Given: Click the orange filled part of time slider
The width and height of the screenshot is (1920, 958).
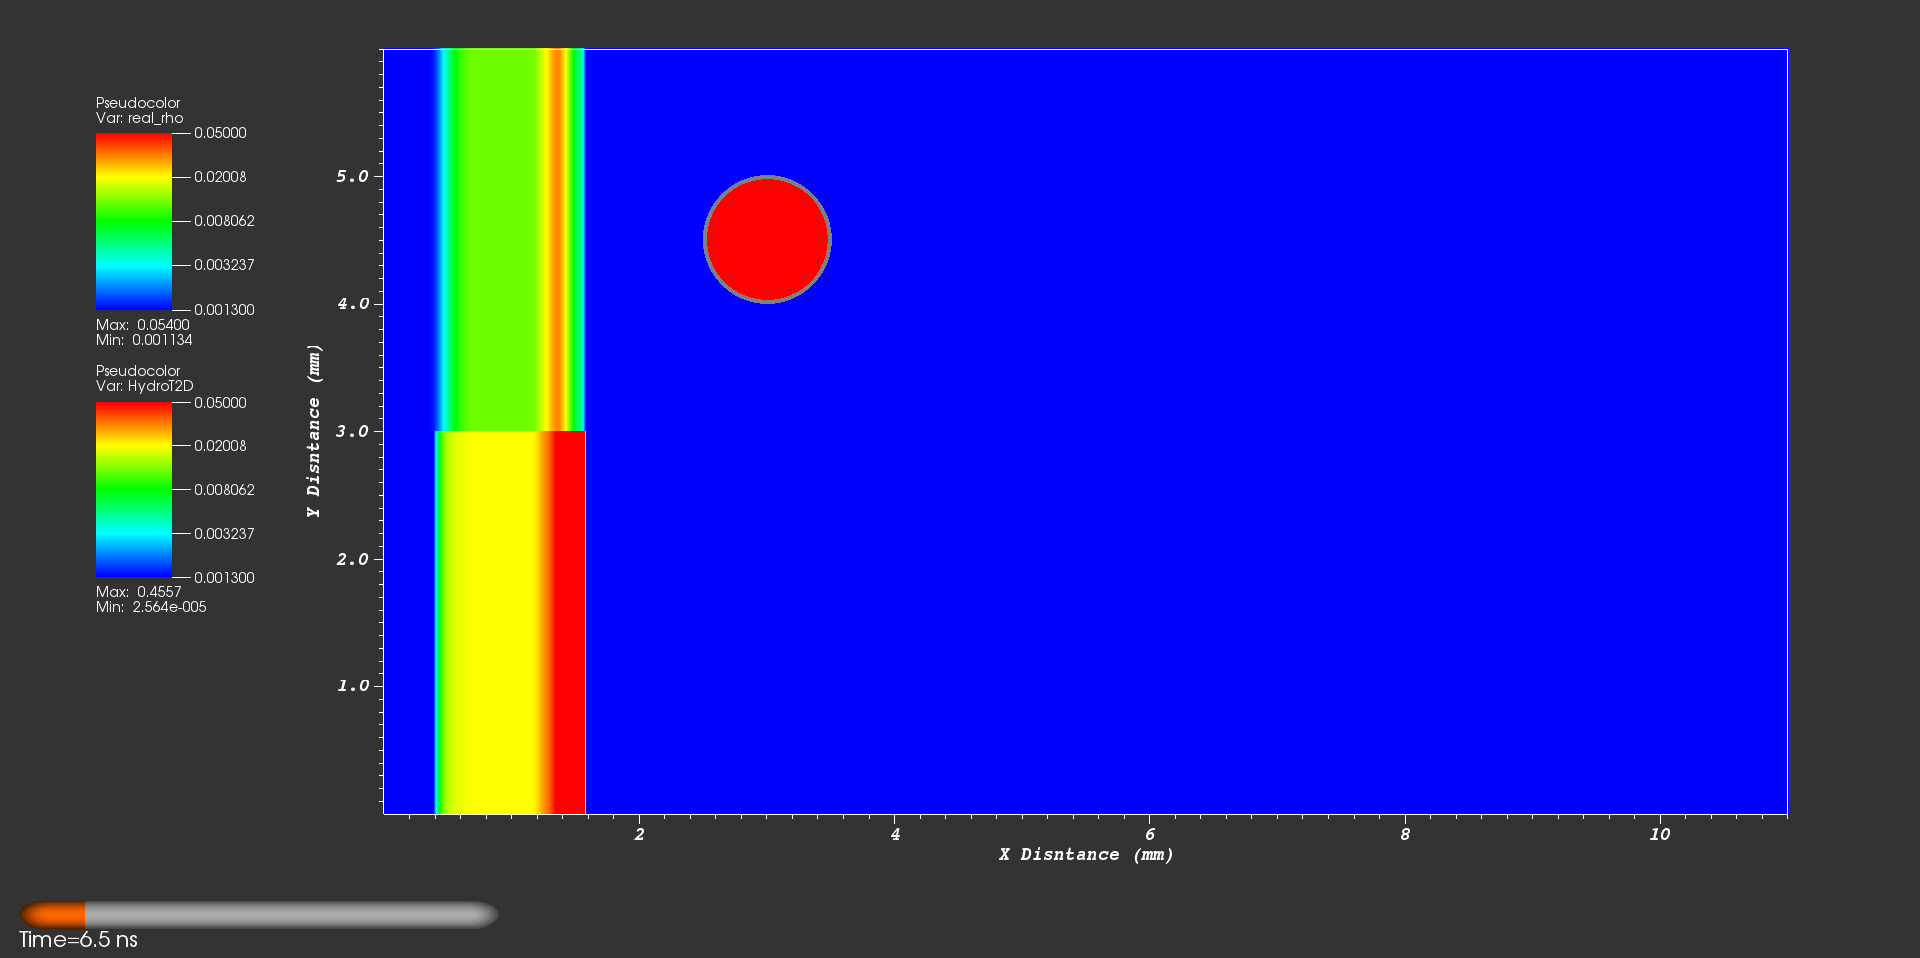Looking at the screenshot, I should tap(54, 914).
